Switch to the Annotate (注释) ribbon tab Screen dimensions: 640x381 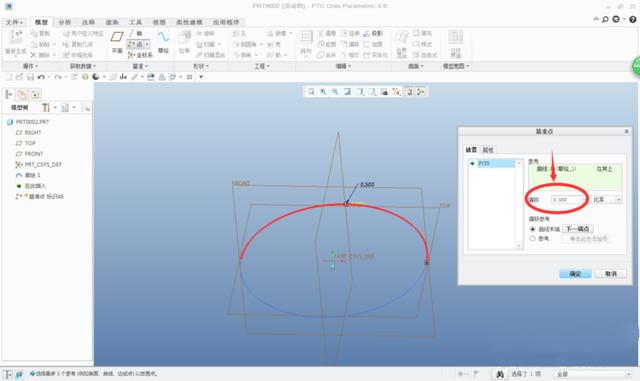pos(88,22)
